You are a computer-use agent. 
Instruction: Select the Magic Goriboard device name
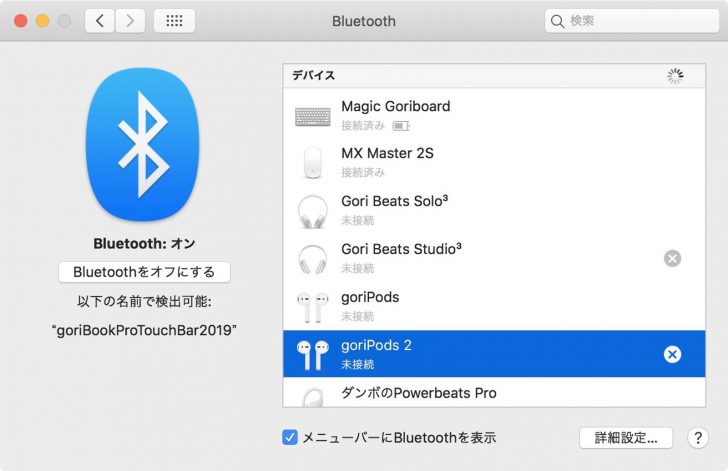[x=396, y=106]
